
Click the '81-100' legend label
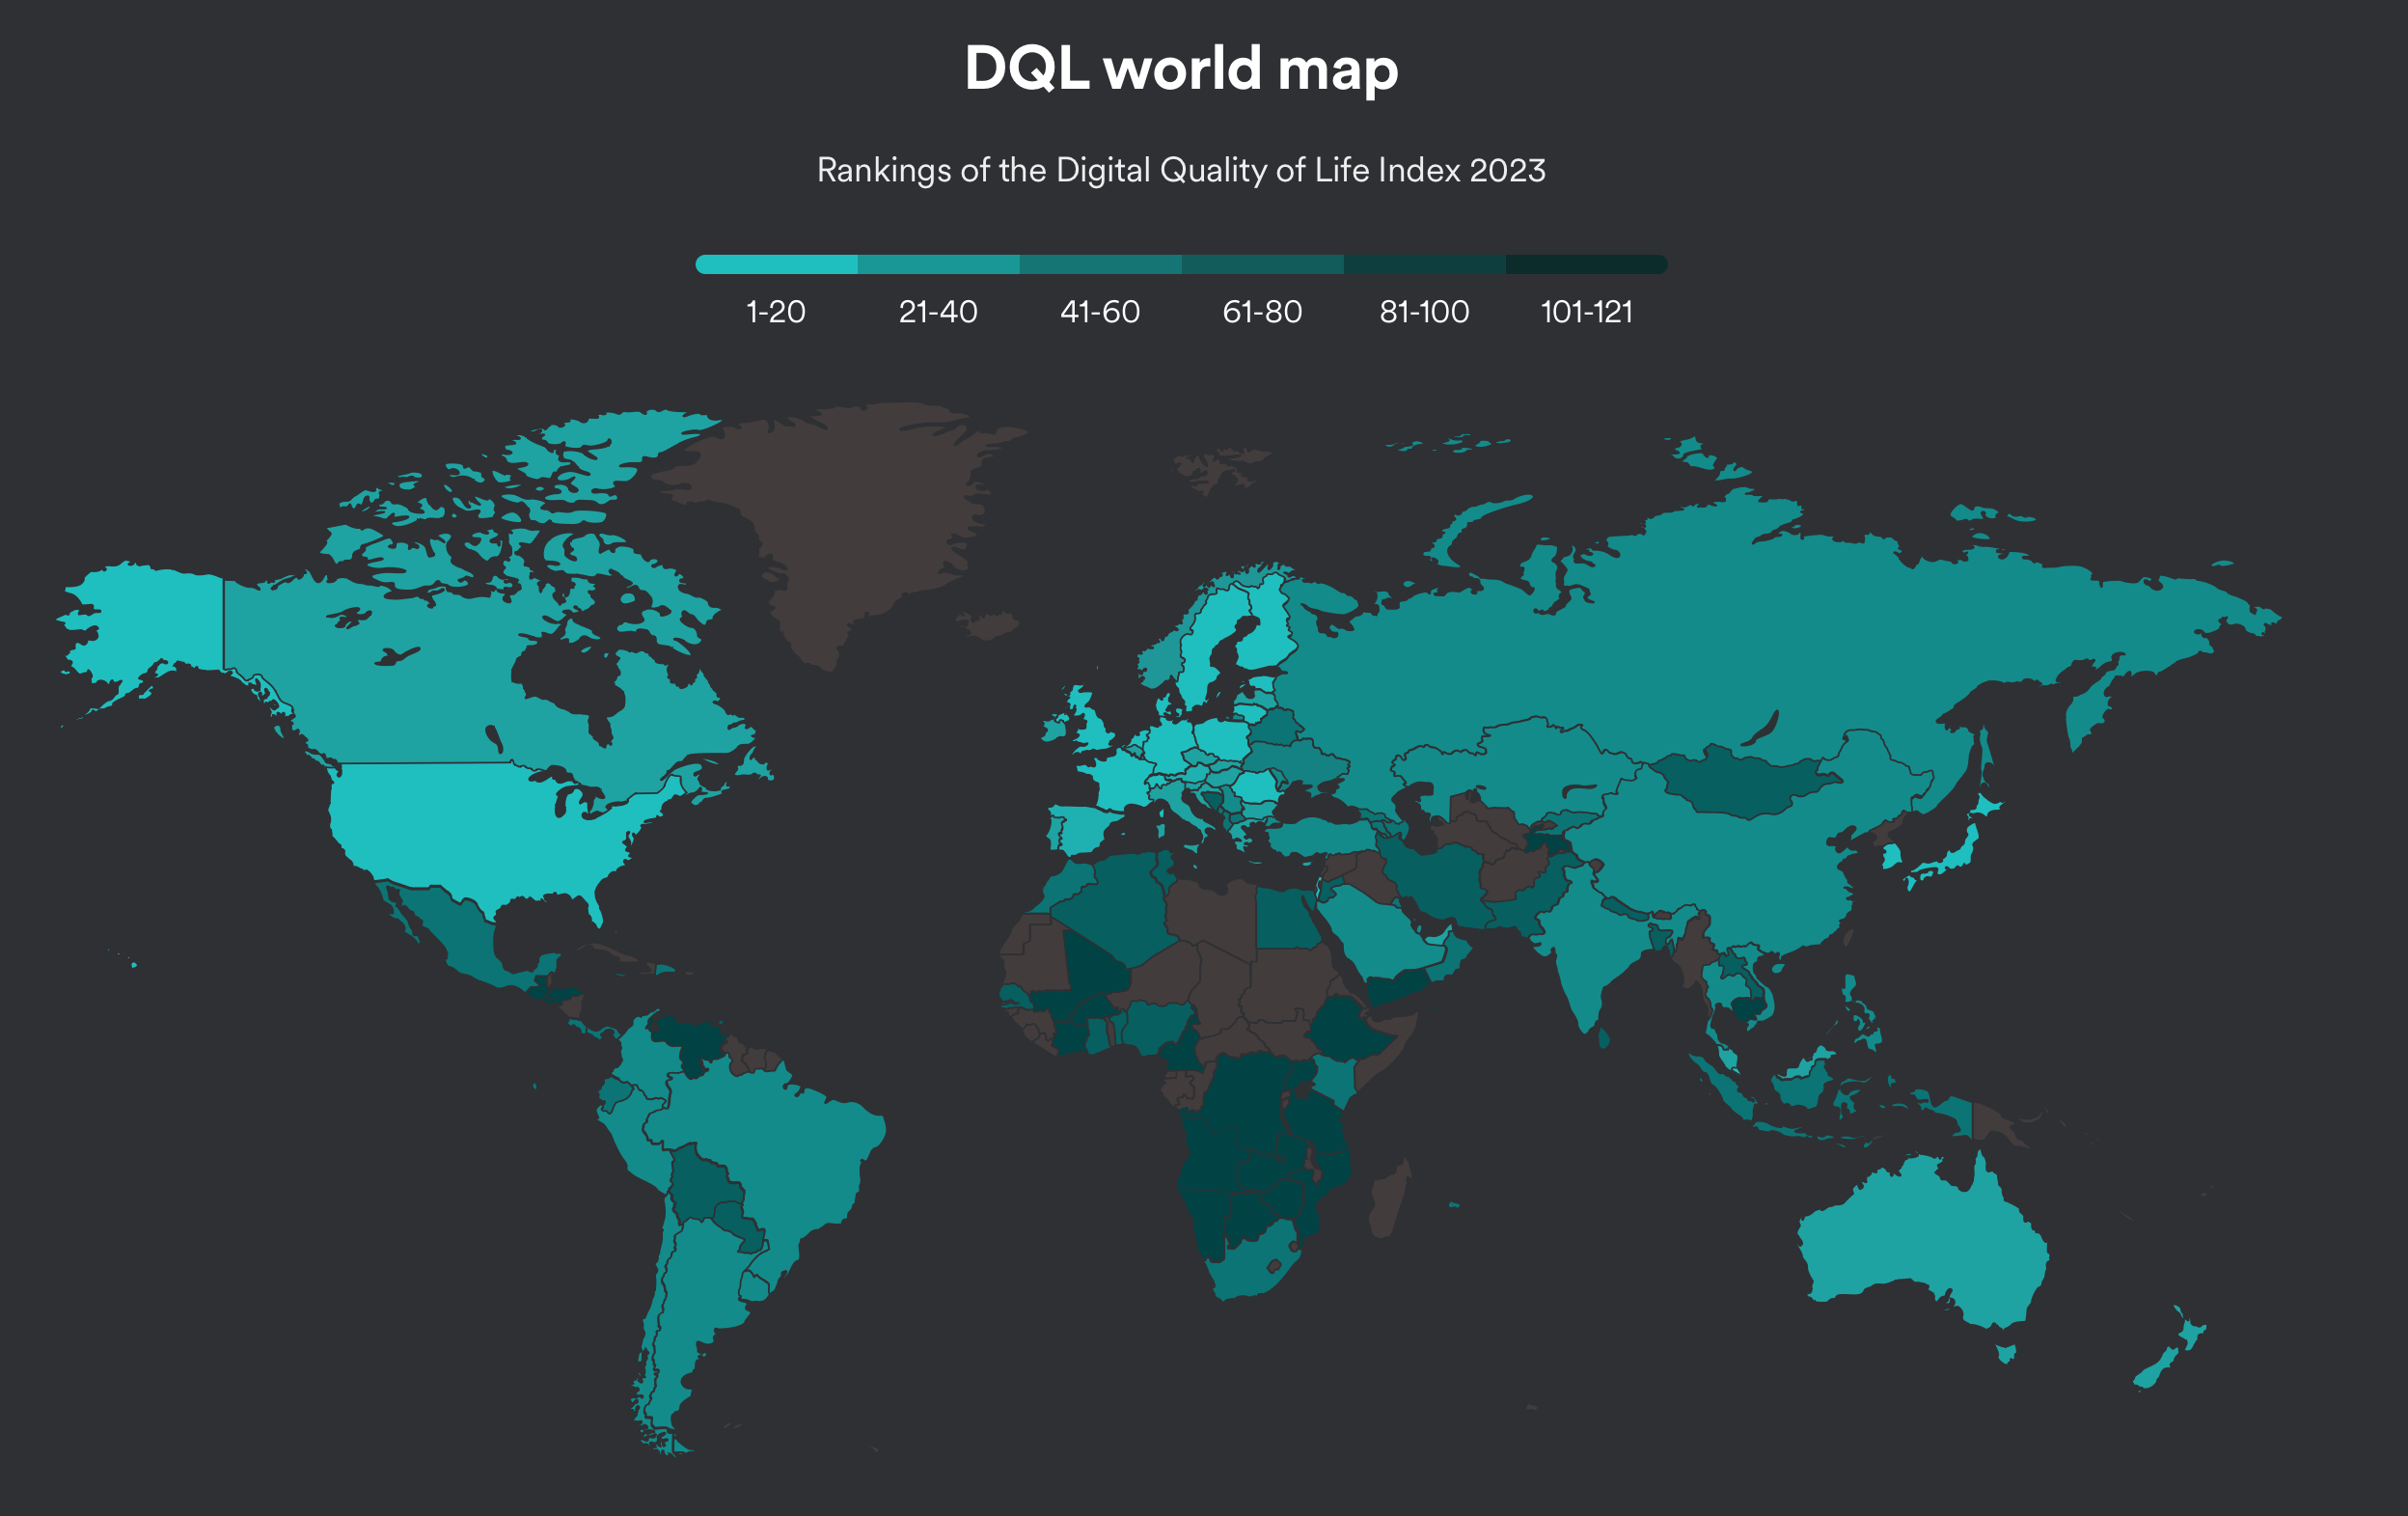click(x=1425, y=312)
